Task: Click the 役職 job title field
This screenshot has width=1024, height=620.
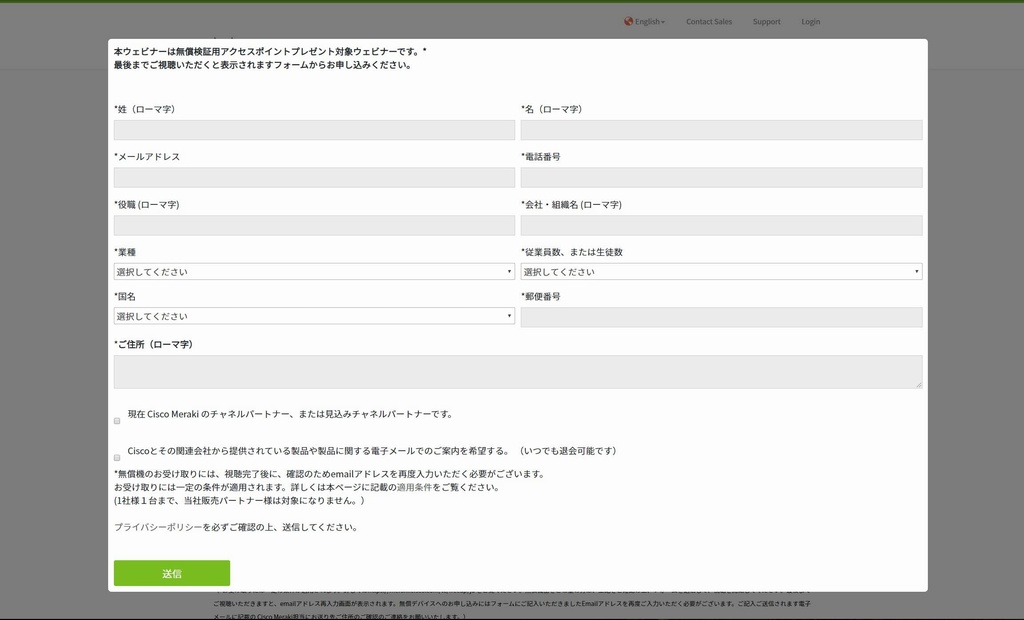Action: 314,225
